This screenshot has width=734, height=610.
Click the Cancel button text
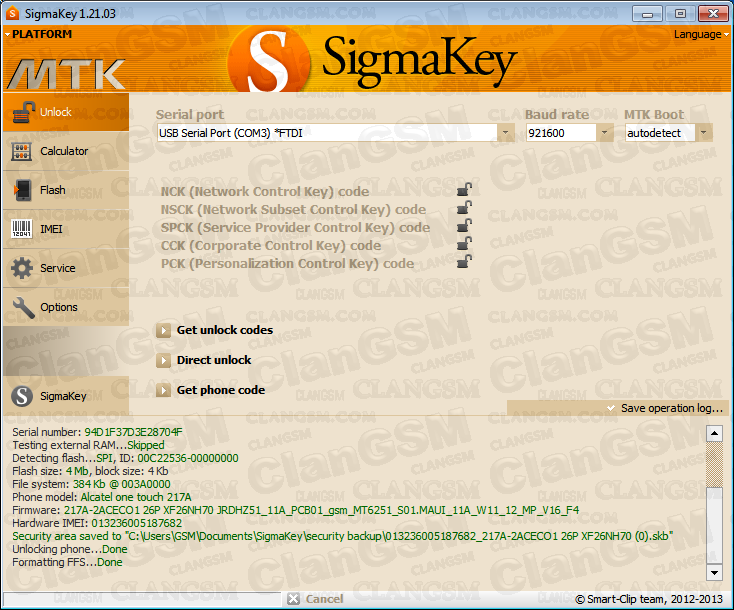(324, 599)
